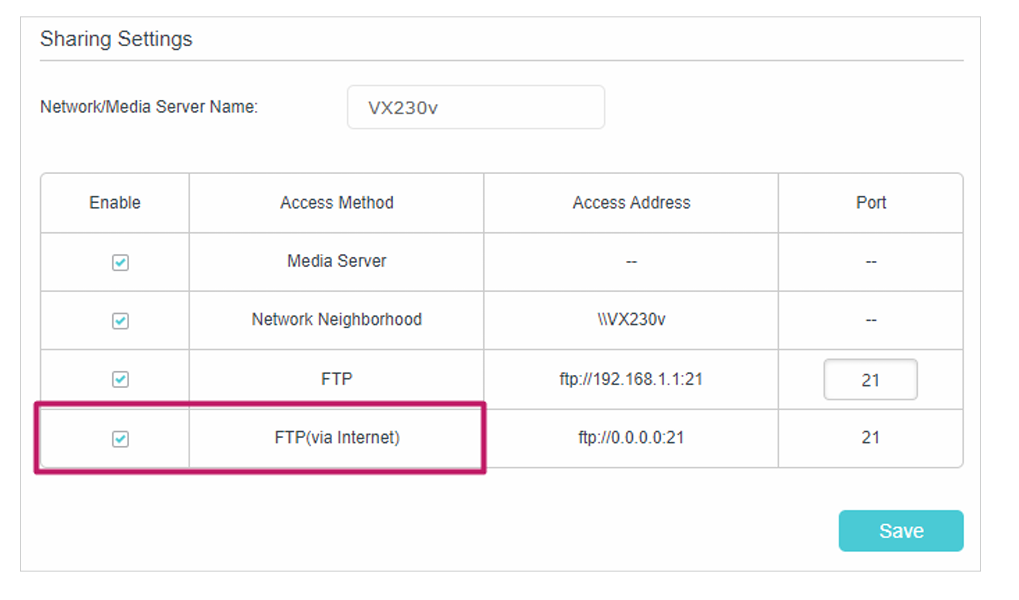The height and width of the screenshot is (600, 1019).
Task: Click the FTP Port number field
Action: (x=869, y=379)
